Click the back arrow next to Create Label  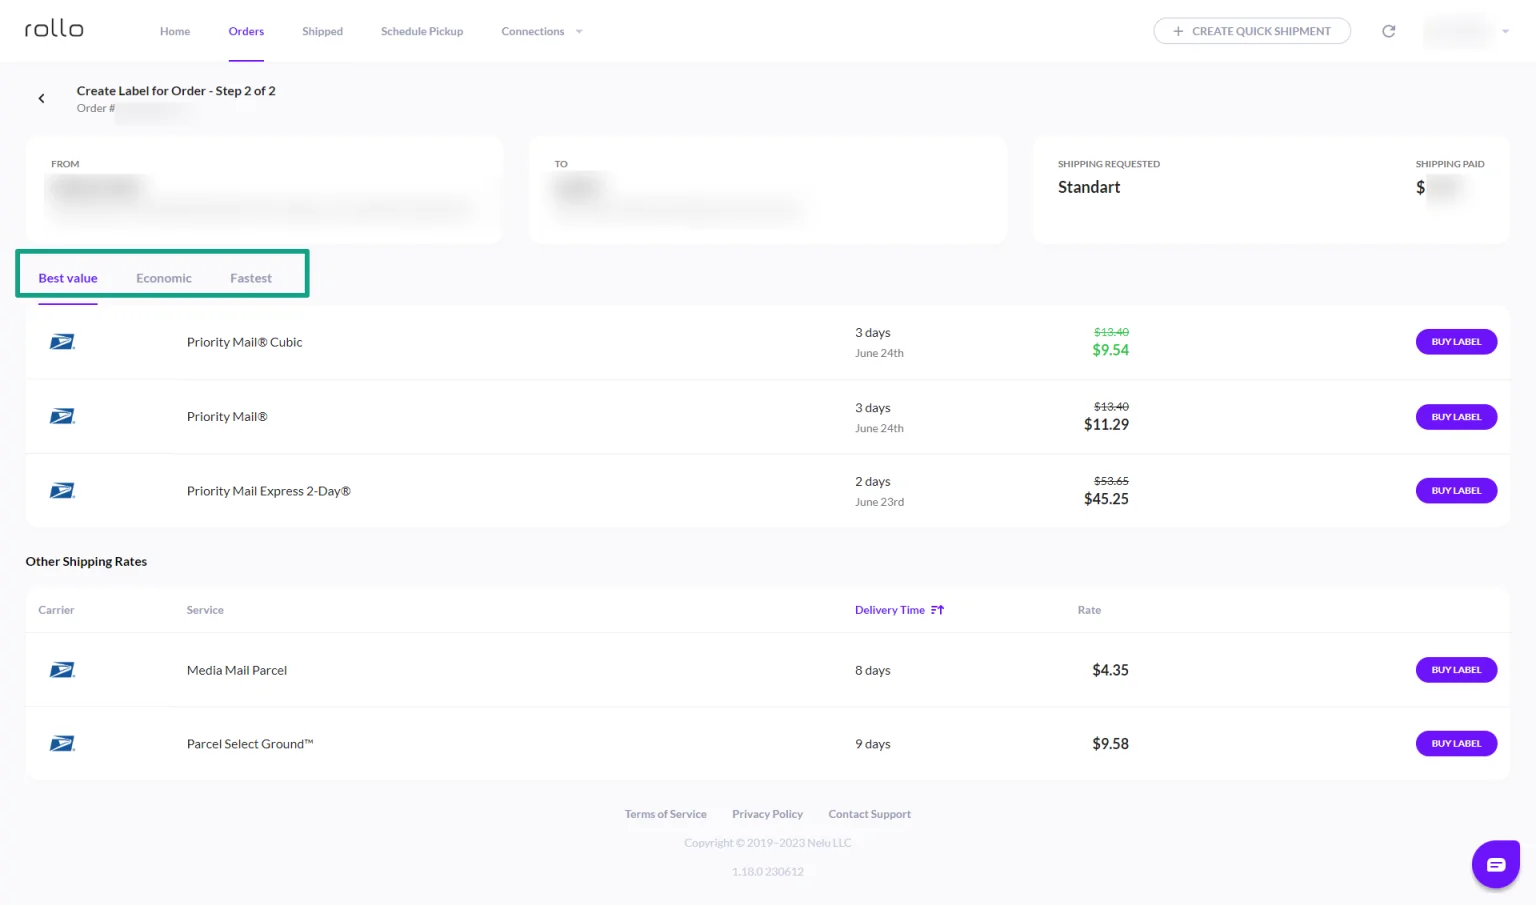point(41,98)
